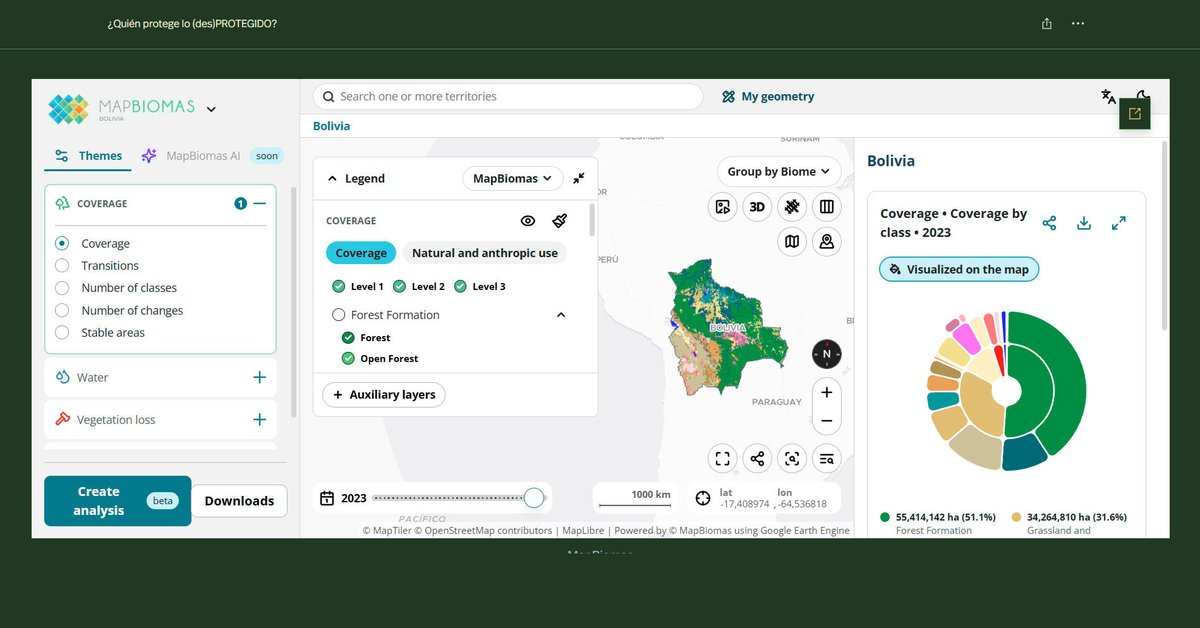Click the year timeline slider handle
Viewport: 1200px width, 628px height.
pyautogui.click(x=534, y=498)
